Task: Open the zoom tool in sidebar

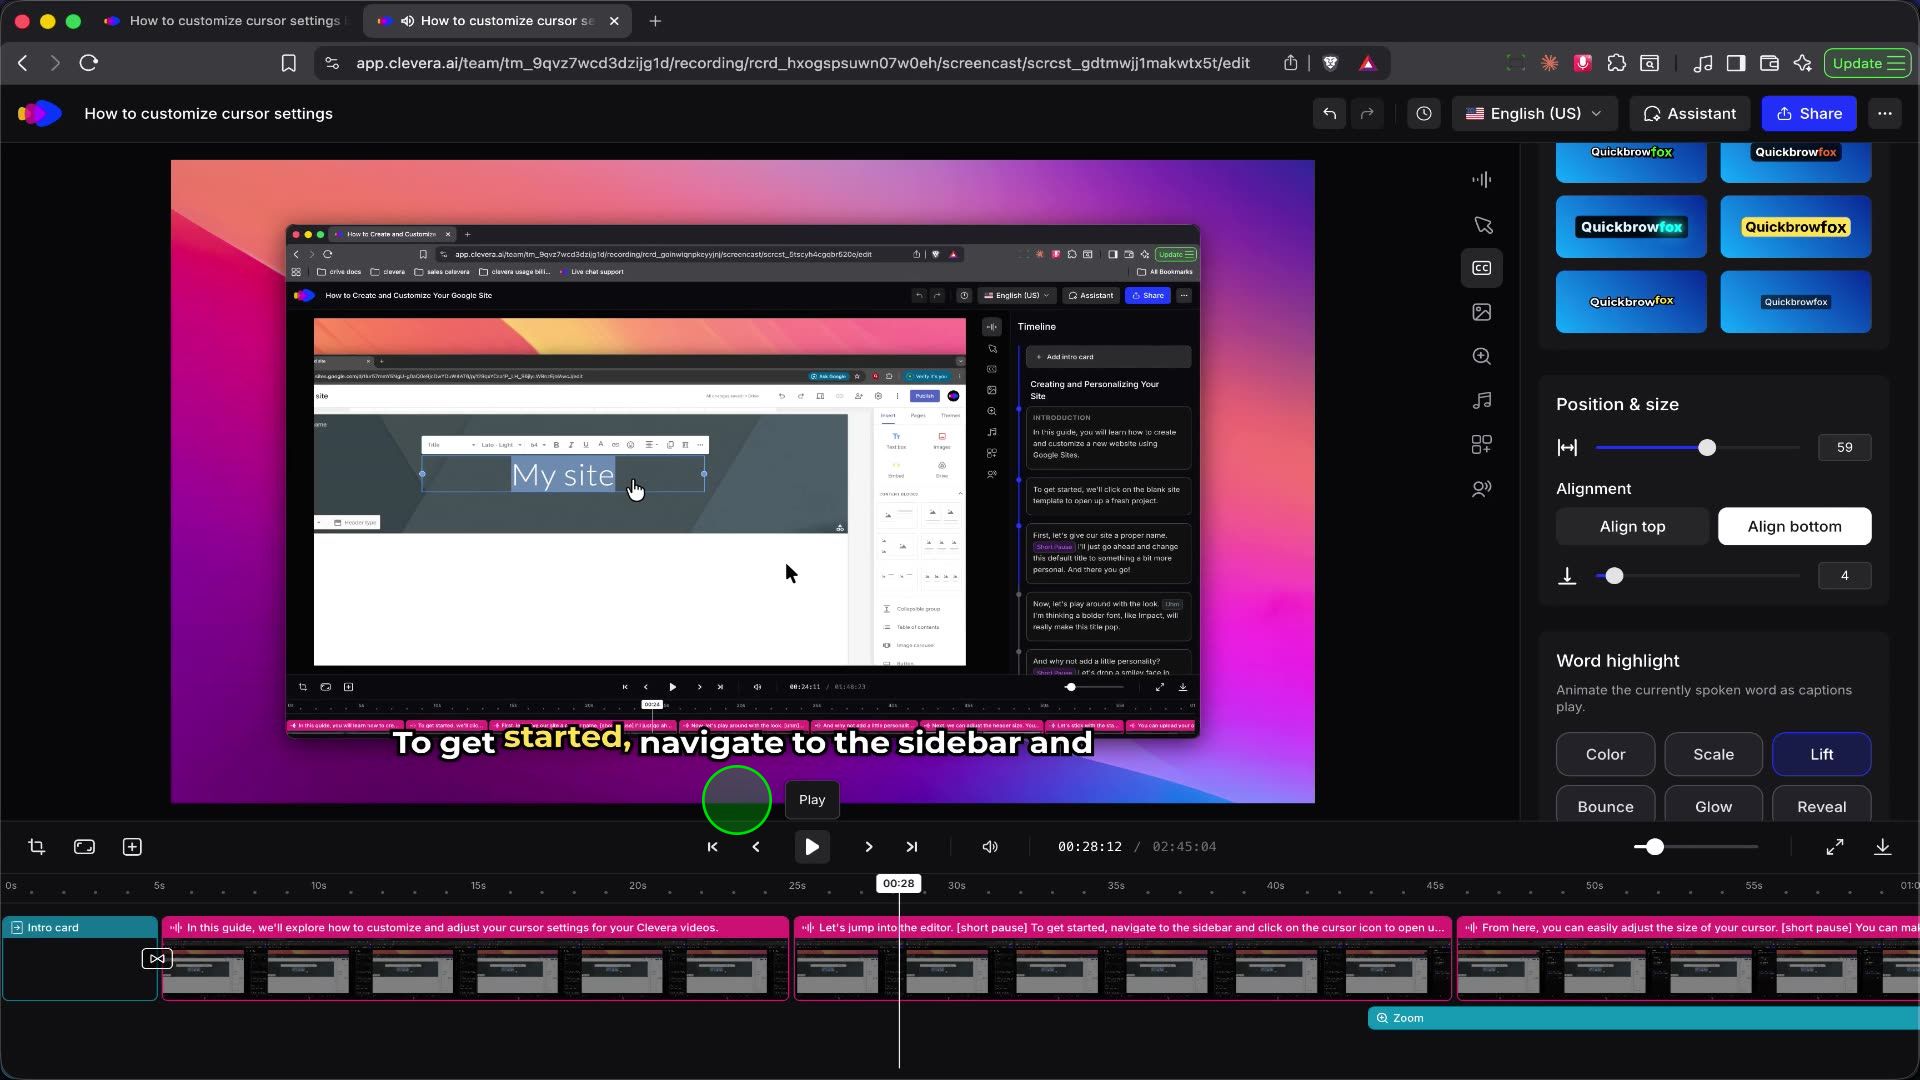Action: click(1481, 356)
